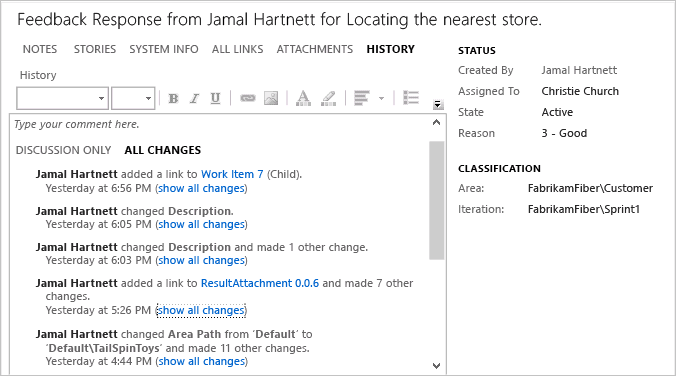Toggle bold formatting in History toolbar
The height and width of the screenshot is (376, 676).
coord(173,98)
